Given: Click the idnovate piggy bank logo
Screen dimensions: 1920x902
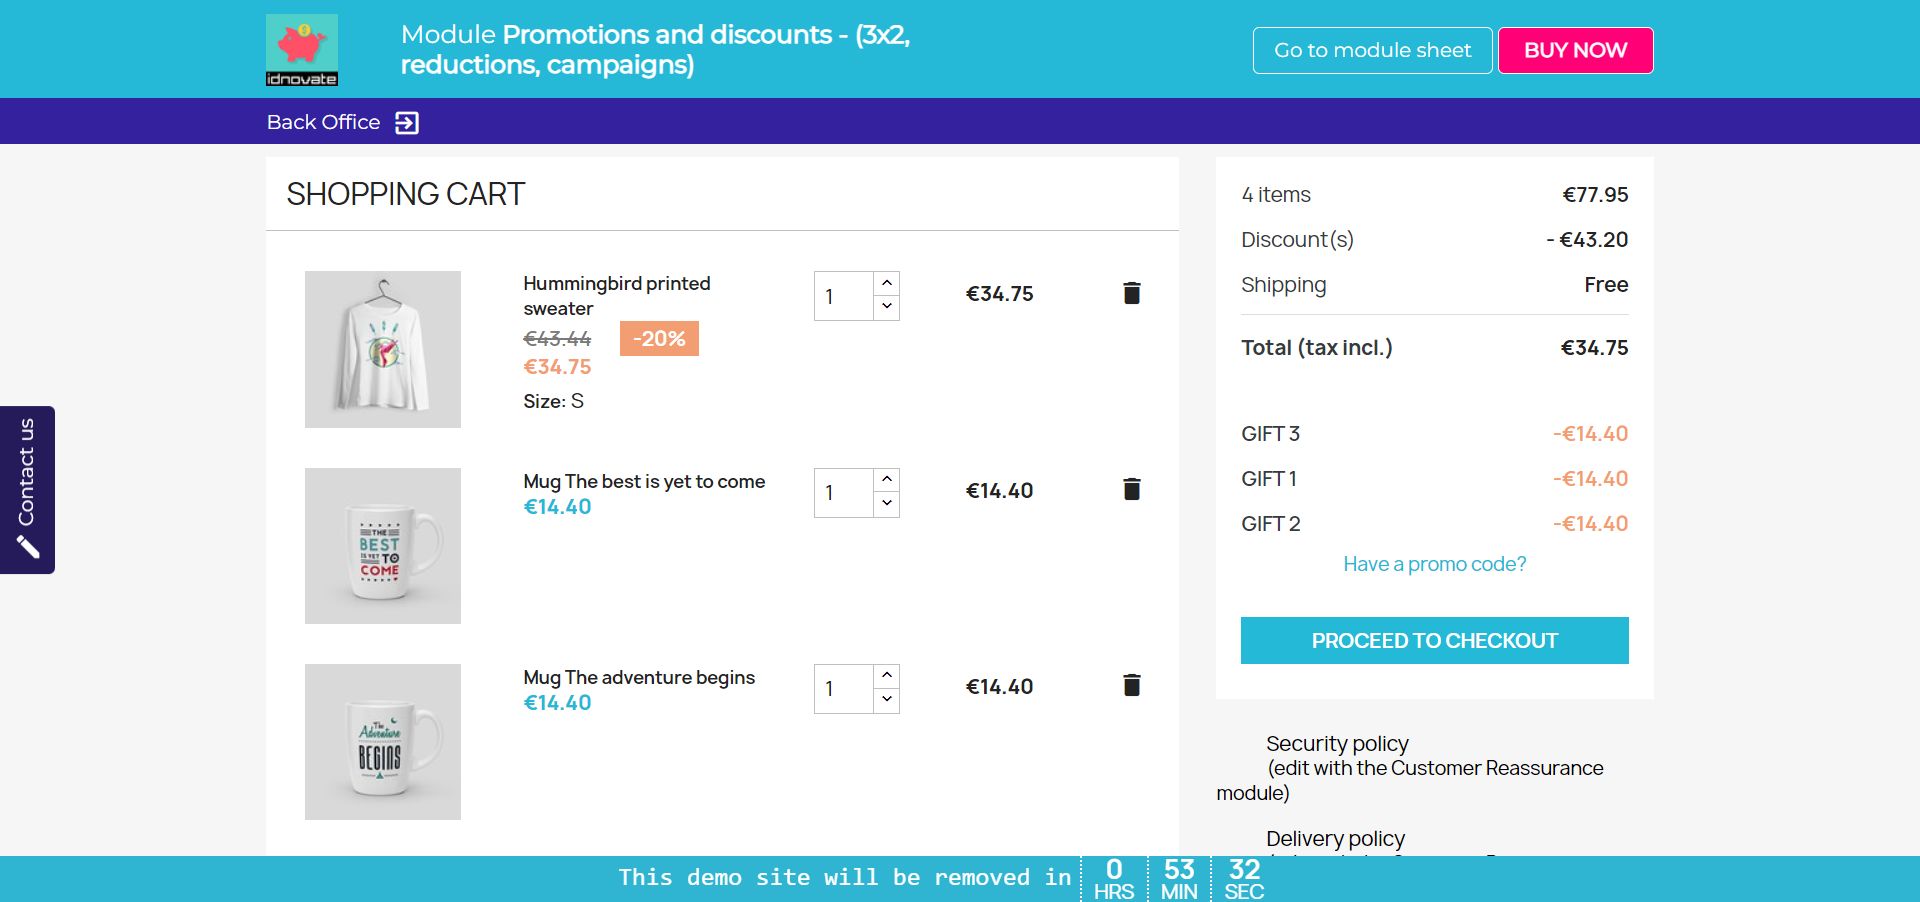Looking at the screenshot, I should 302,50.
